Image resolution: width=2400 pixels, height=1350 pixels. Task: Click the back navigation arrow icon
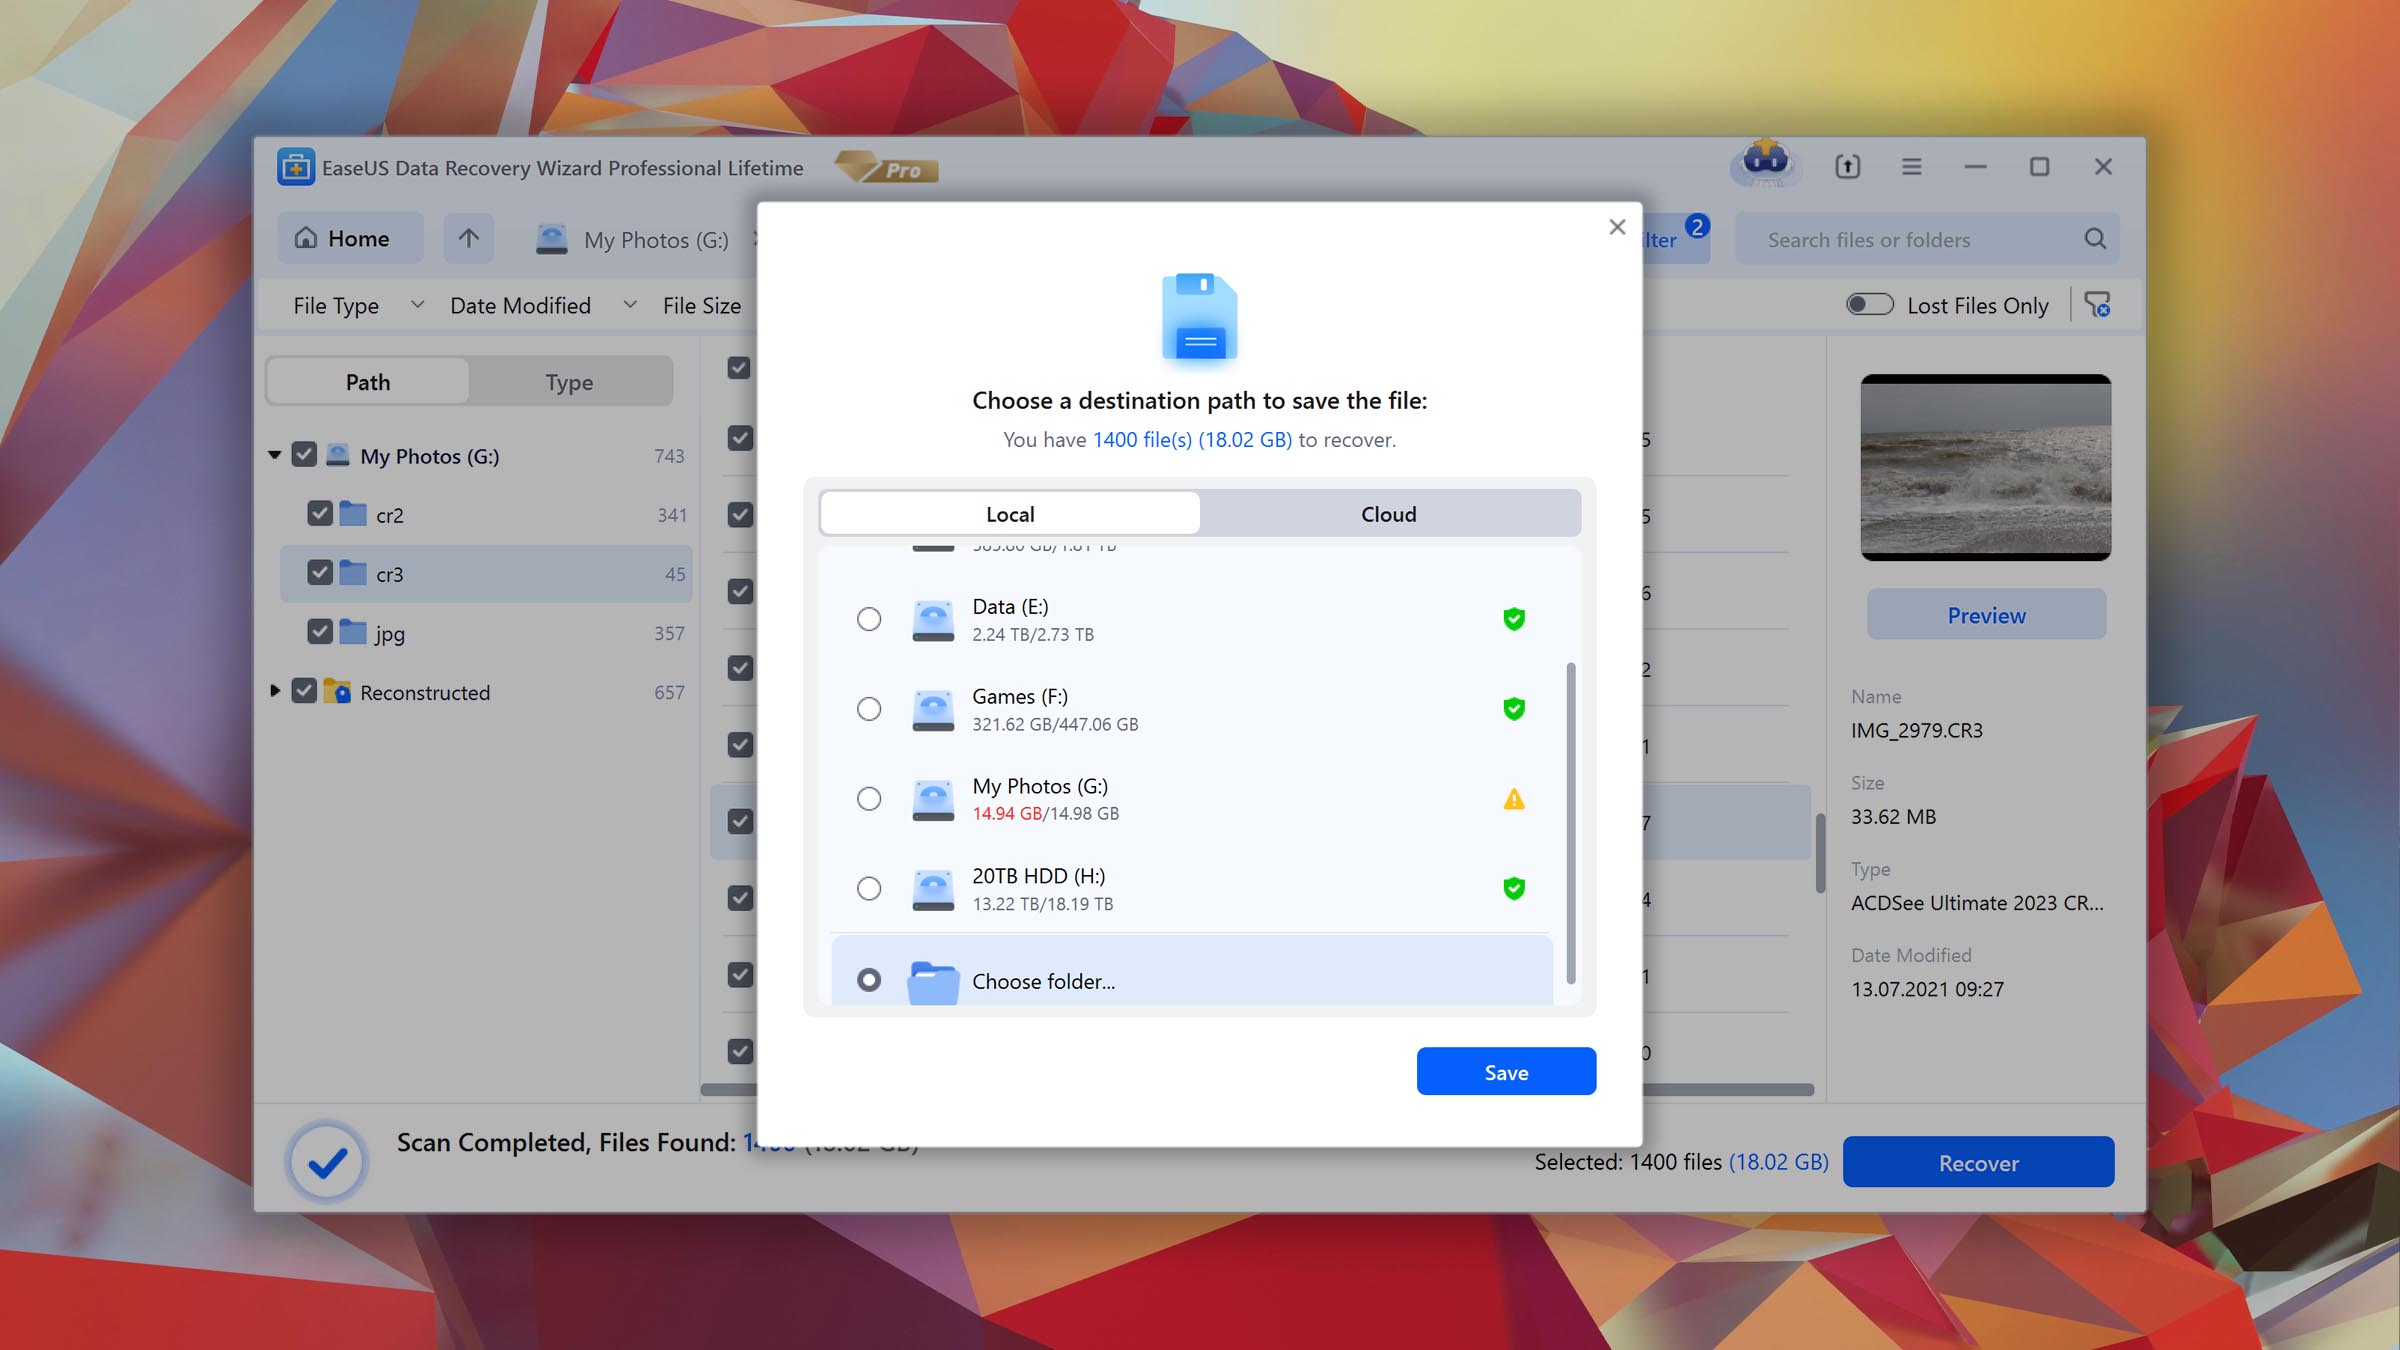[x=470, y=237]
